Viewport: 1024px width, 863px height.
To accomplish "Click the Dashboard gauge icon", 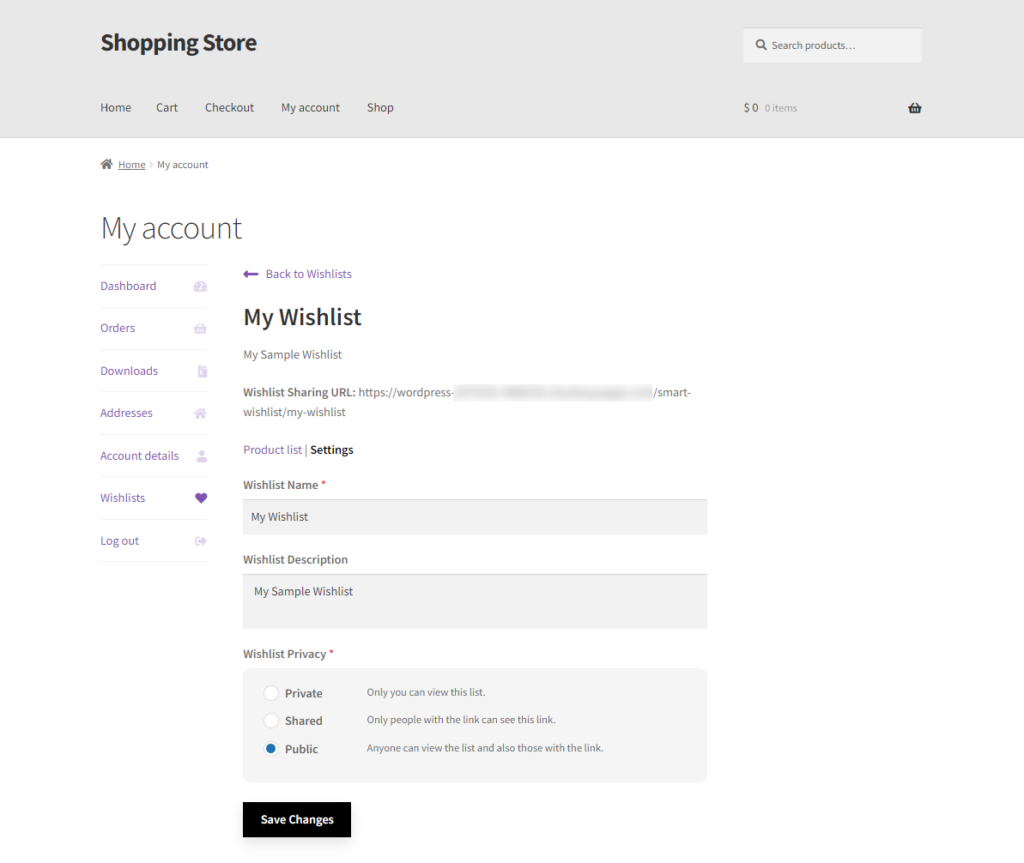I will 200,286.
